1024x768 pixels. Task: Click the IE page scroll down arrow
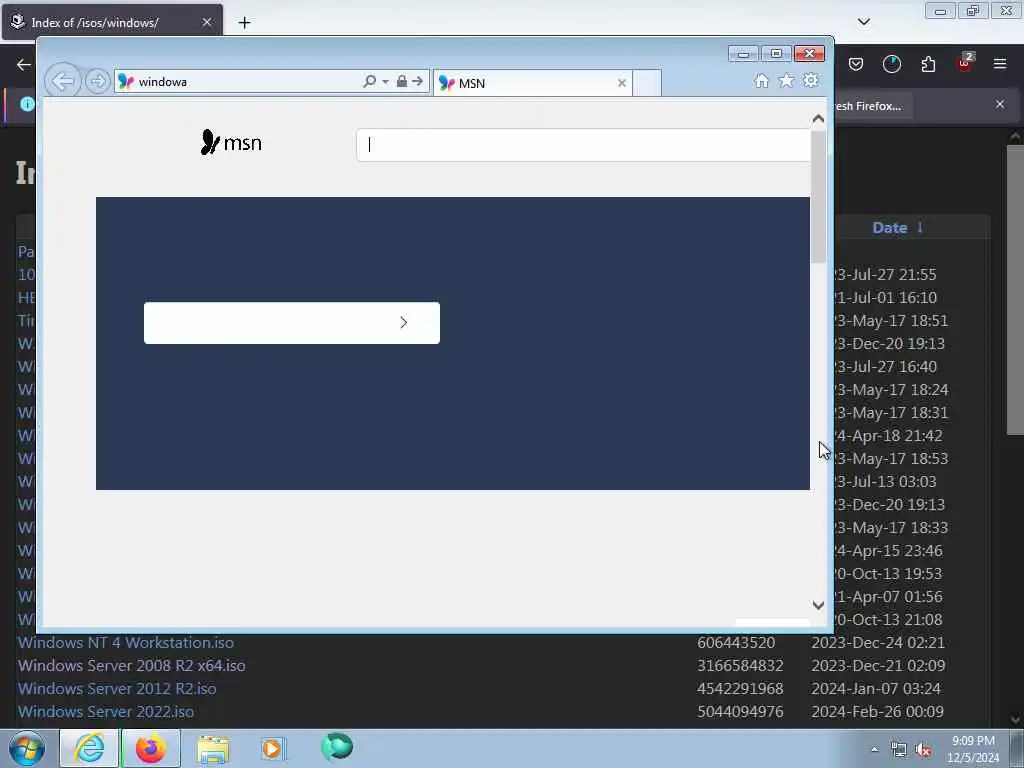818,605
